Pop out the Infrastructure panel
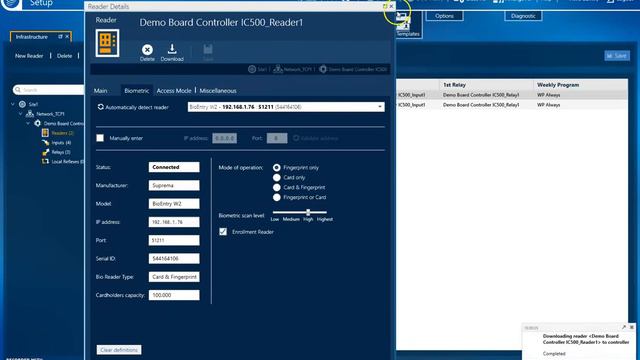The width and height of the screenshot is (640, 360). pyautogui.click(x=60, y=37)
